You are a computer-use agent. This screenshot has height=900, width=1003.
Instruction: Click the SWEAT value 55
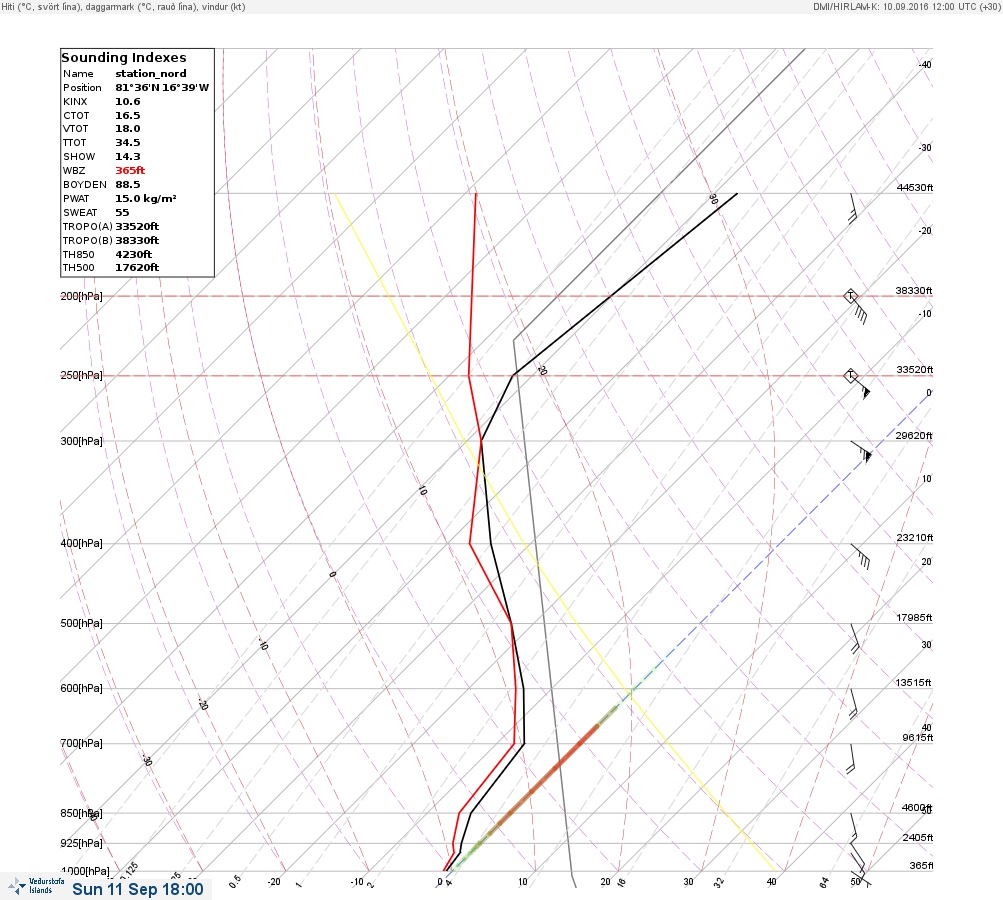pyautogui.click(x=122, y=213)
